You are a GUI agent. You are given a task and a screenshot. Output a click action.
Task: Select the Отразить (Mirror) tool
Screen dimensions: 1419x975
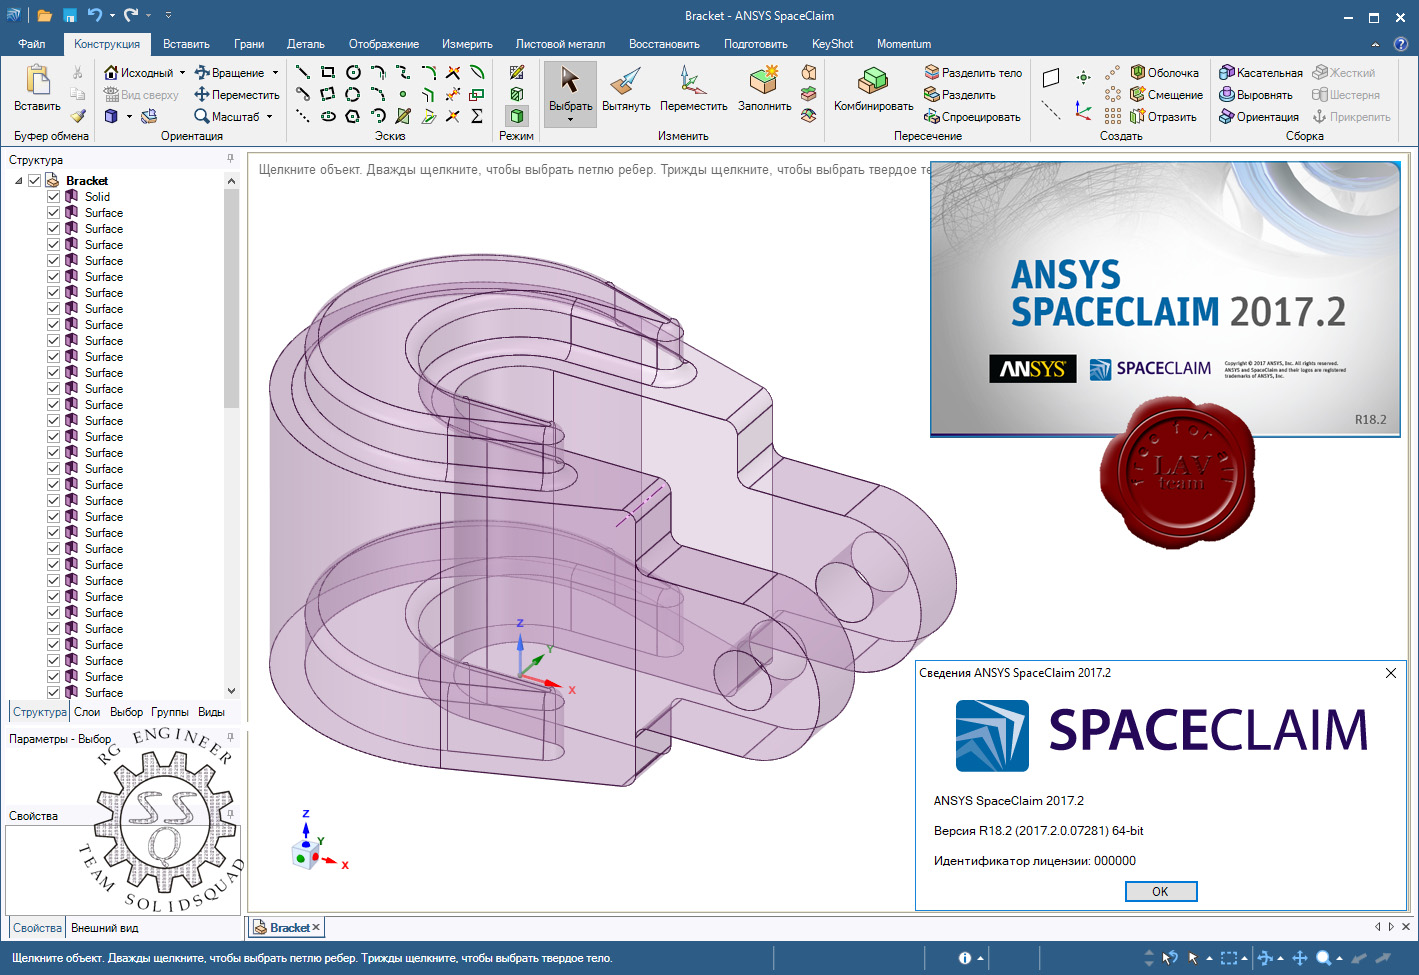pyautogui.click(x=1164, y=116)
